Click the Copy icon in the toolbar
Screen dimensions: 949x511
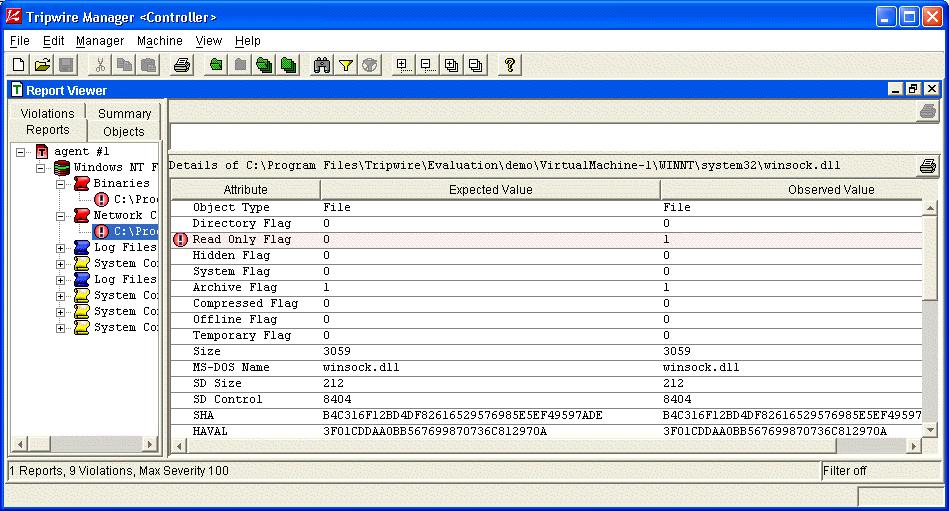pos(125,65)
